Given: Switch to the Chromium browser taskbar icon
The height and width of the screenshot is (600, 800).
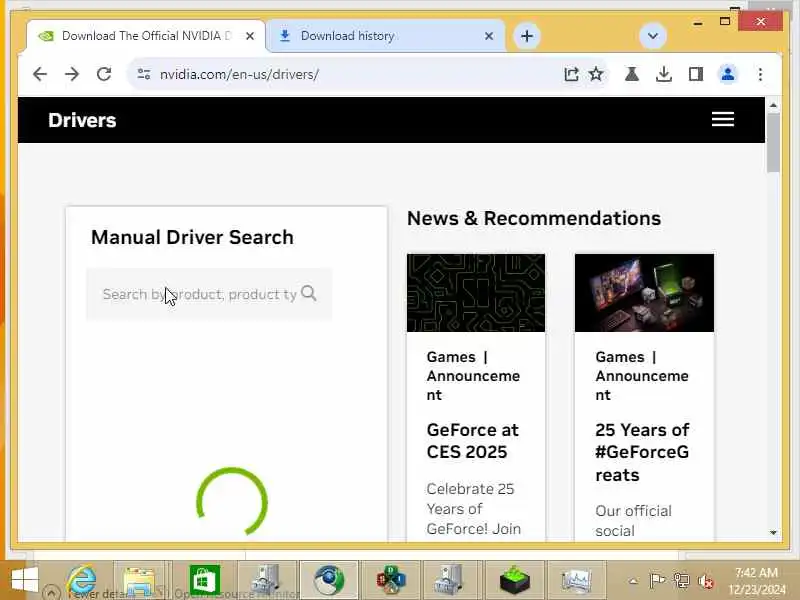Looking at the screenshot, I should (x=329, y=580).
